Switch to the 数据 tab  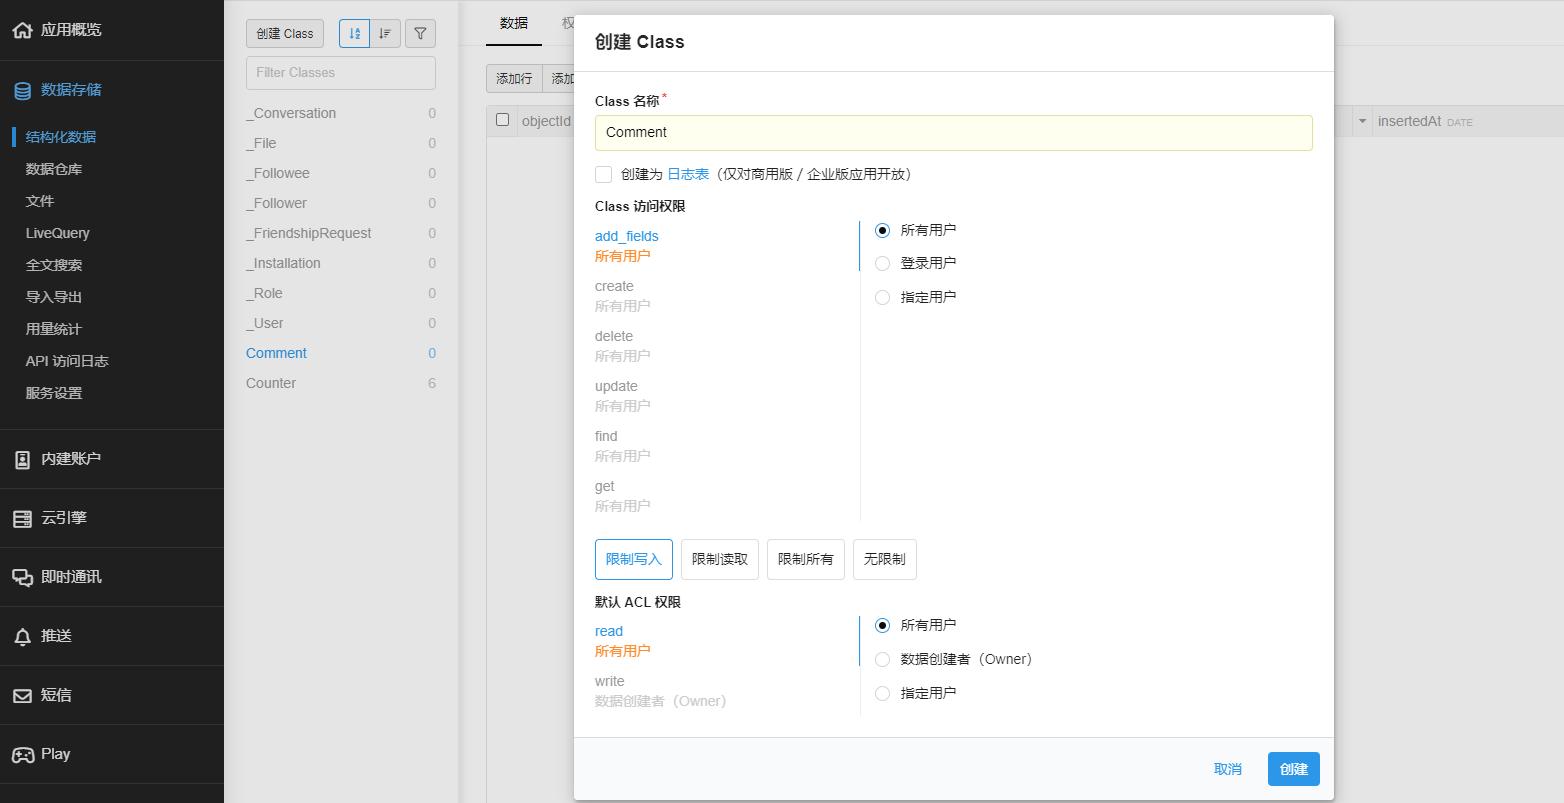point(513,23)
